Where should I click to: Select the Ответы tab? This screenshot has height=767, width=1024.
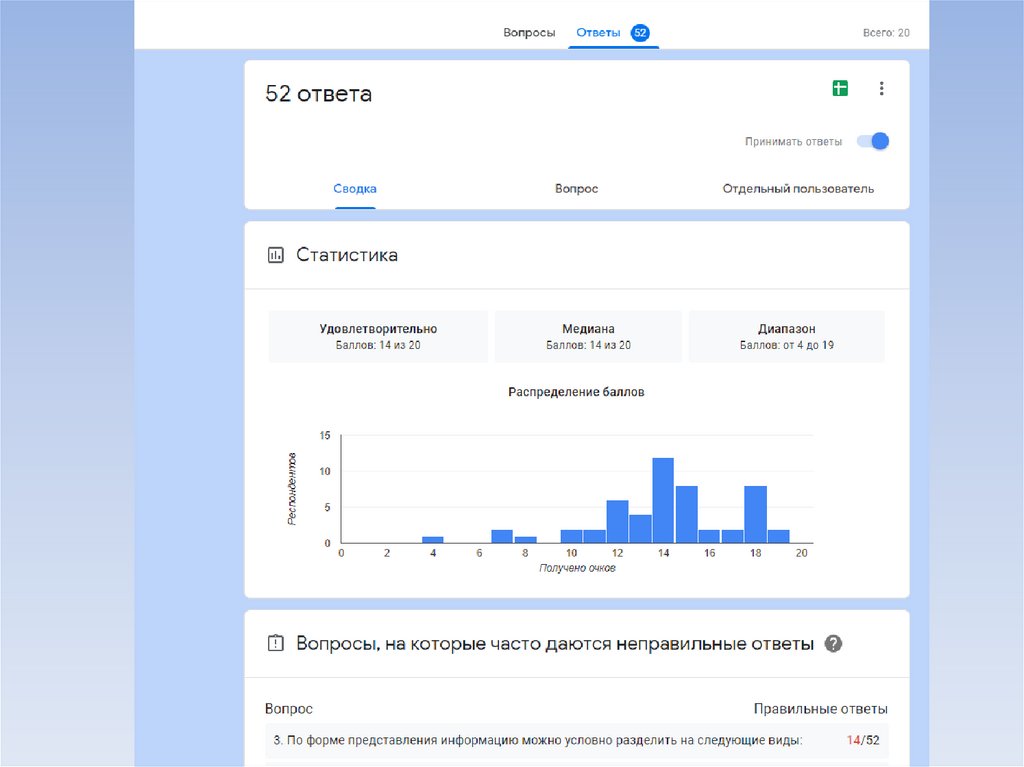598,33
